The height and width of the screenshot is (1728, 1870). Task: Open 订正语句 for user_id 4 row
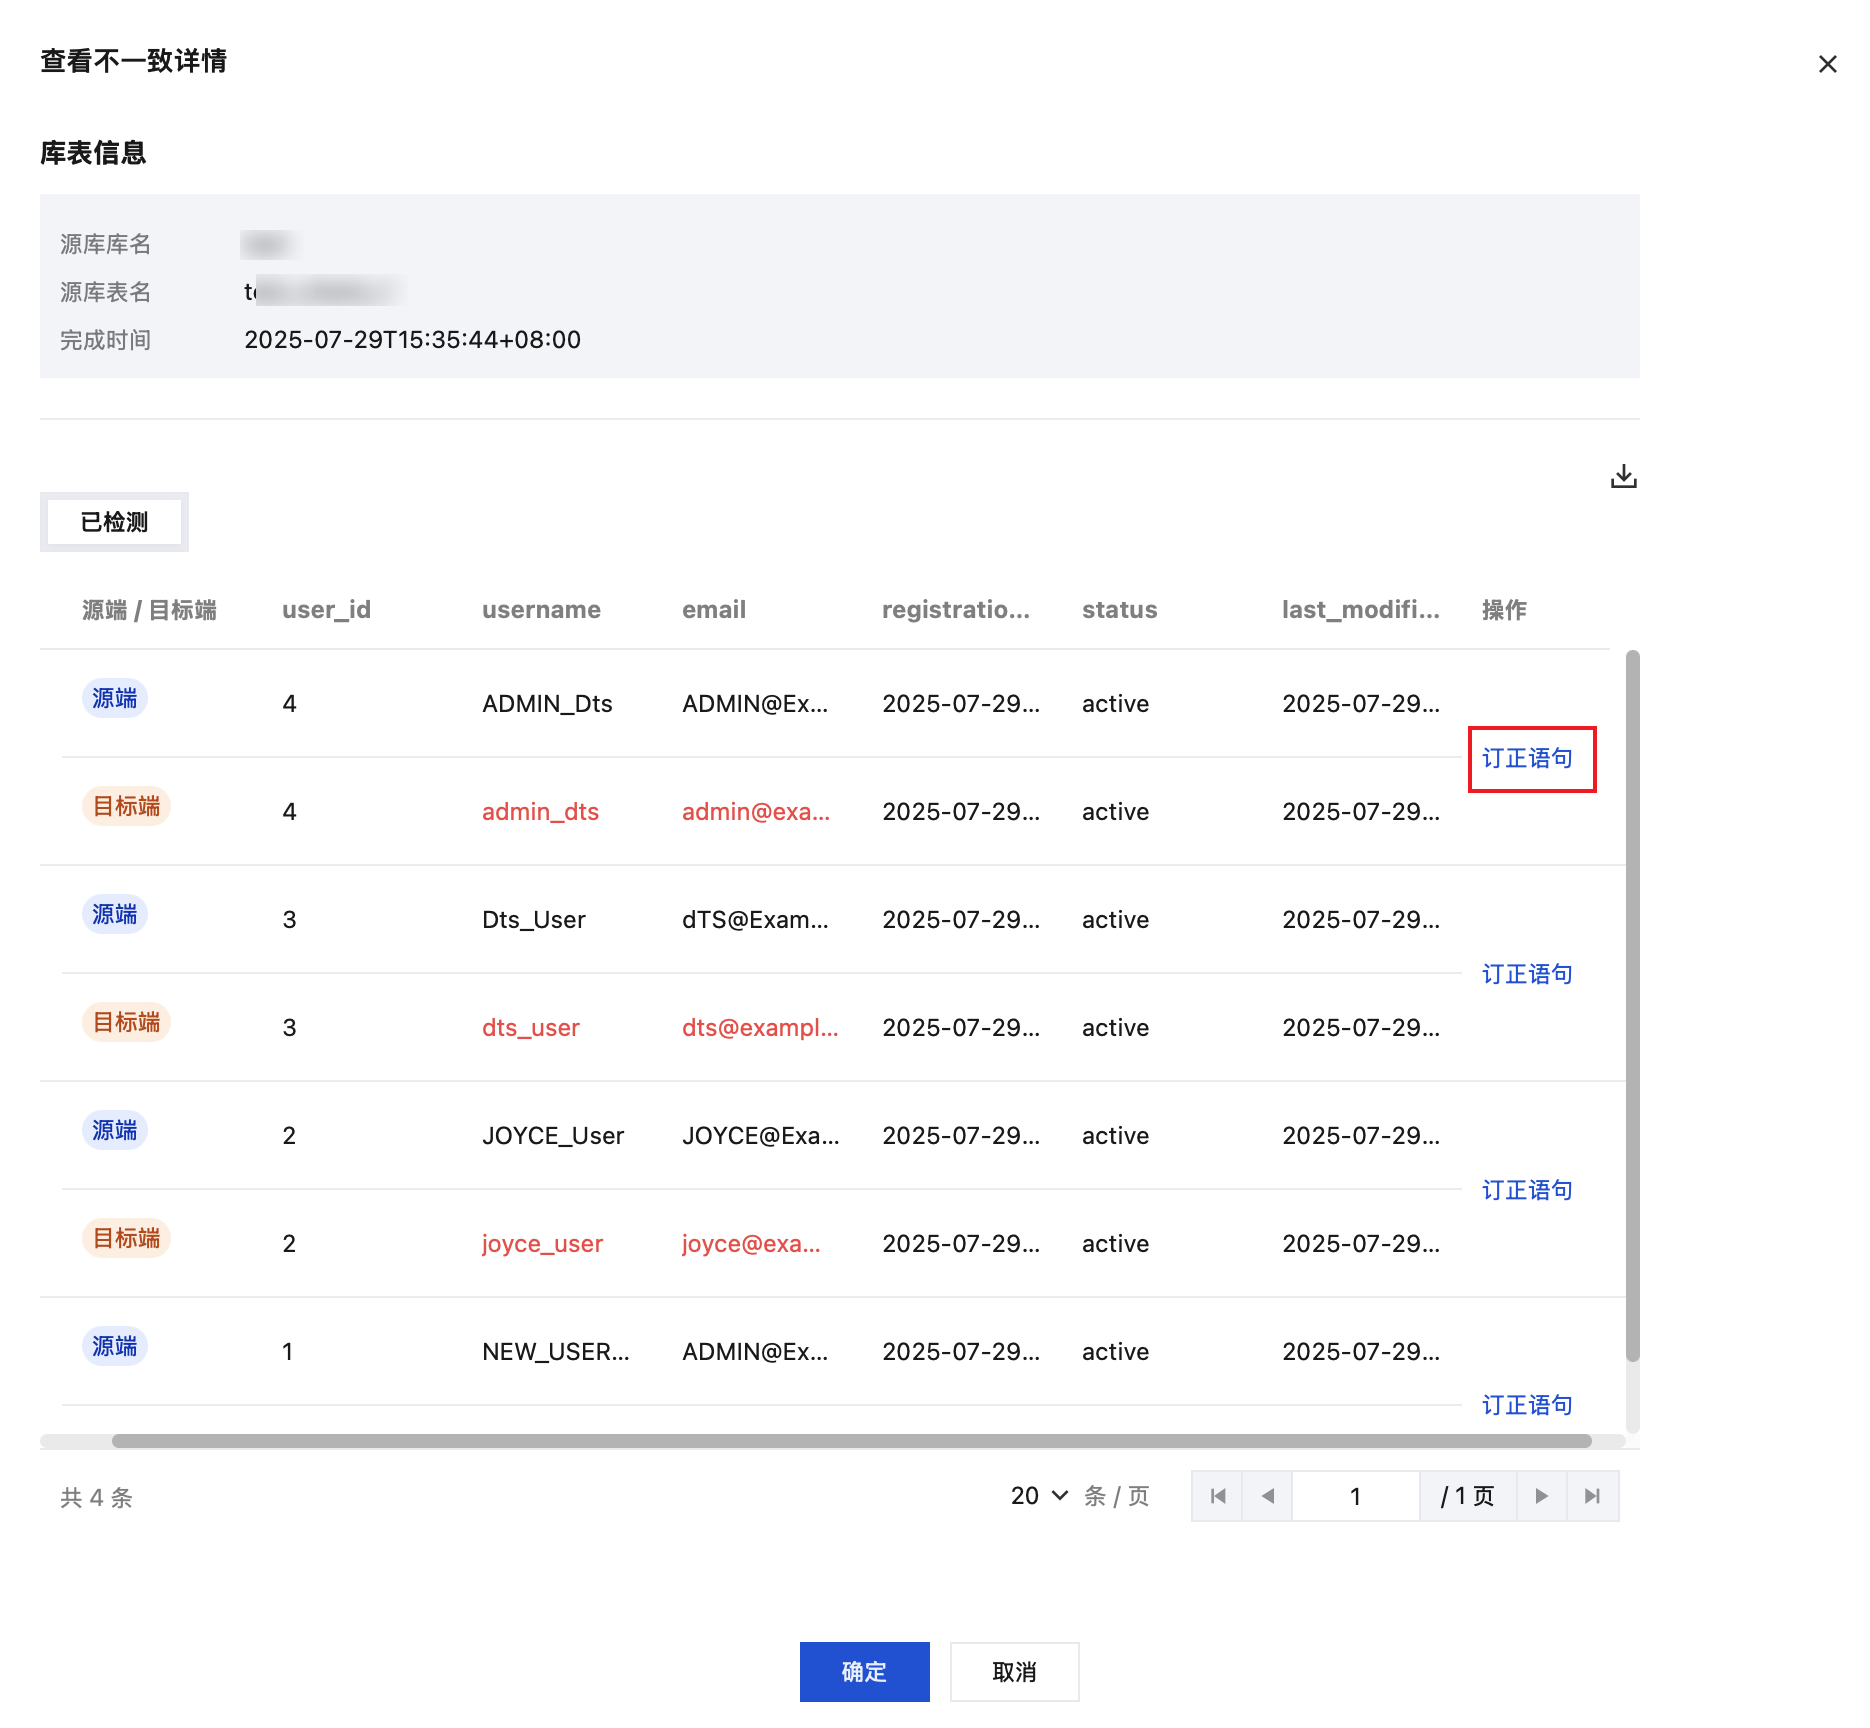pos(1527,759)
